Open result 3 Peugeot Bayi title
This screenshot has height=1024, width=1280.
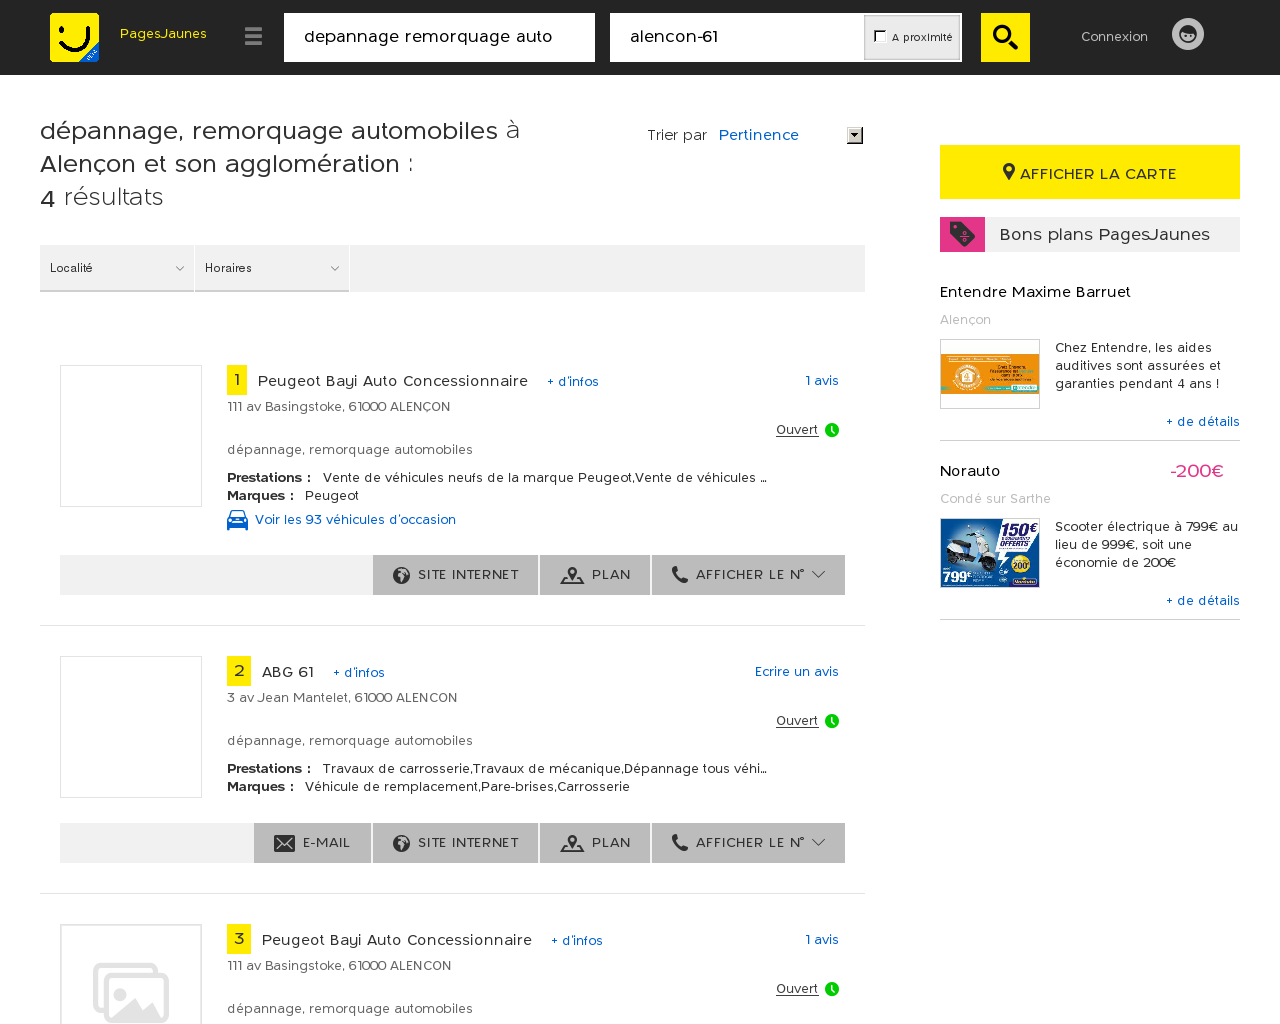397,940
